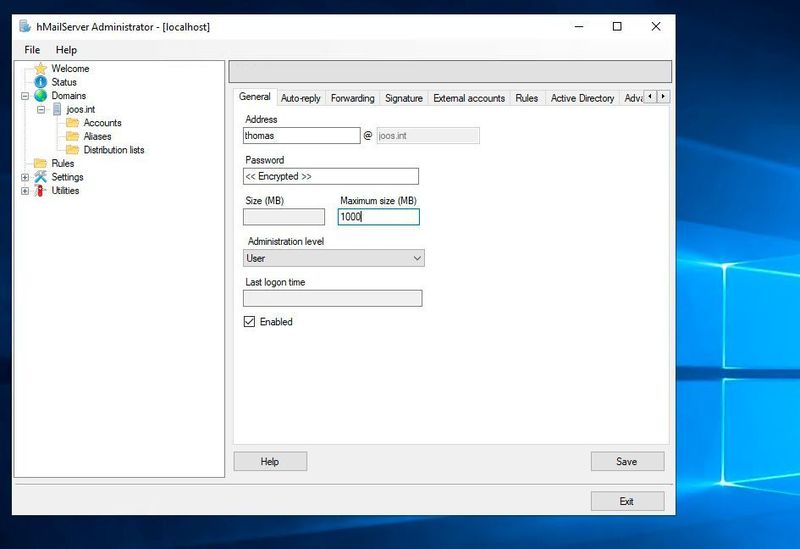The width and height of the screenshot is (800, 549).
Task: Click the Domains globe icon
Action: pos(41,96)
